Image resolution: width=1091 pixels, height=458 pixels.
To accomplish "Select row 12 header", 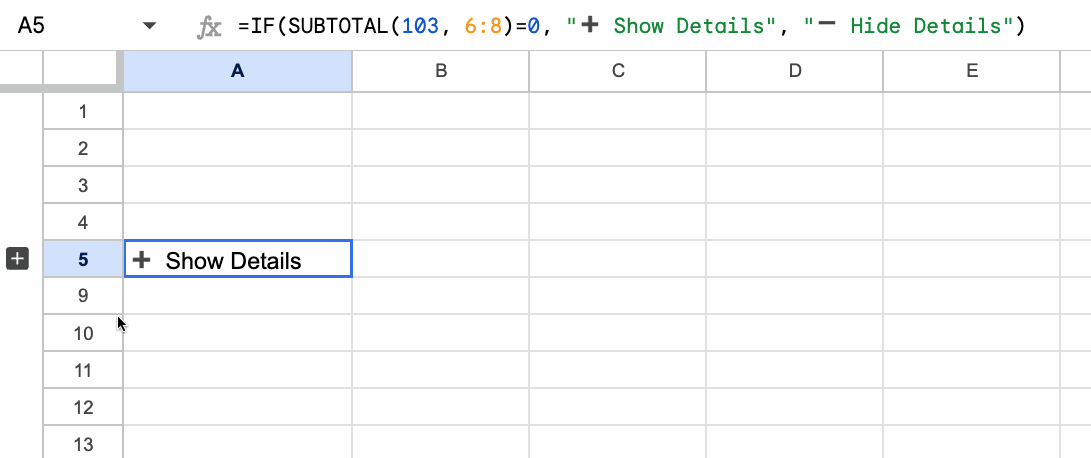I will (x=83, y=407).
